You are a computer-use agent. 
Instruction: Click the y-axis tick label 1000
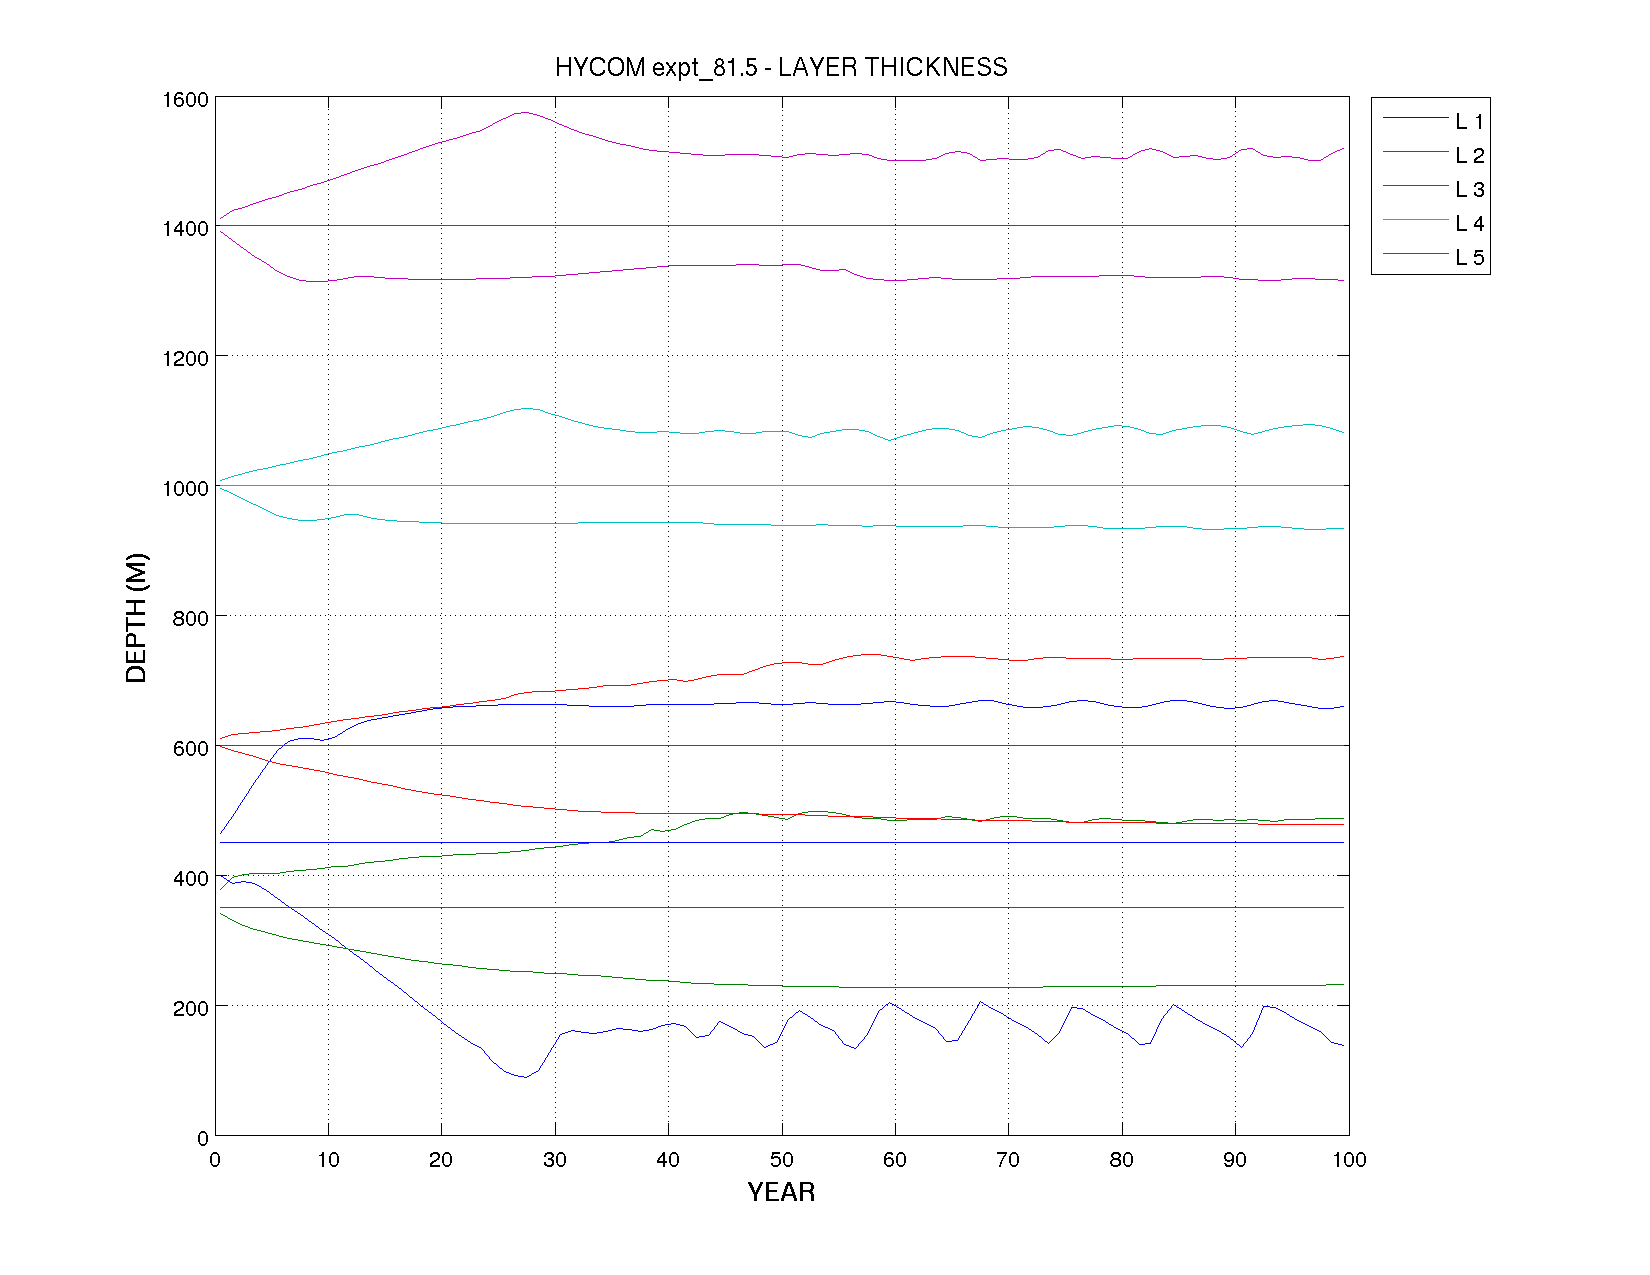(185, 488)
